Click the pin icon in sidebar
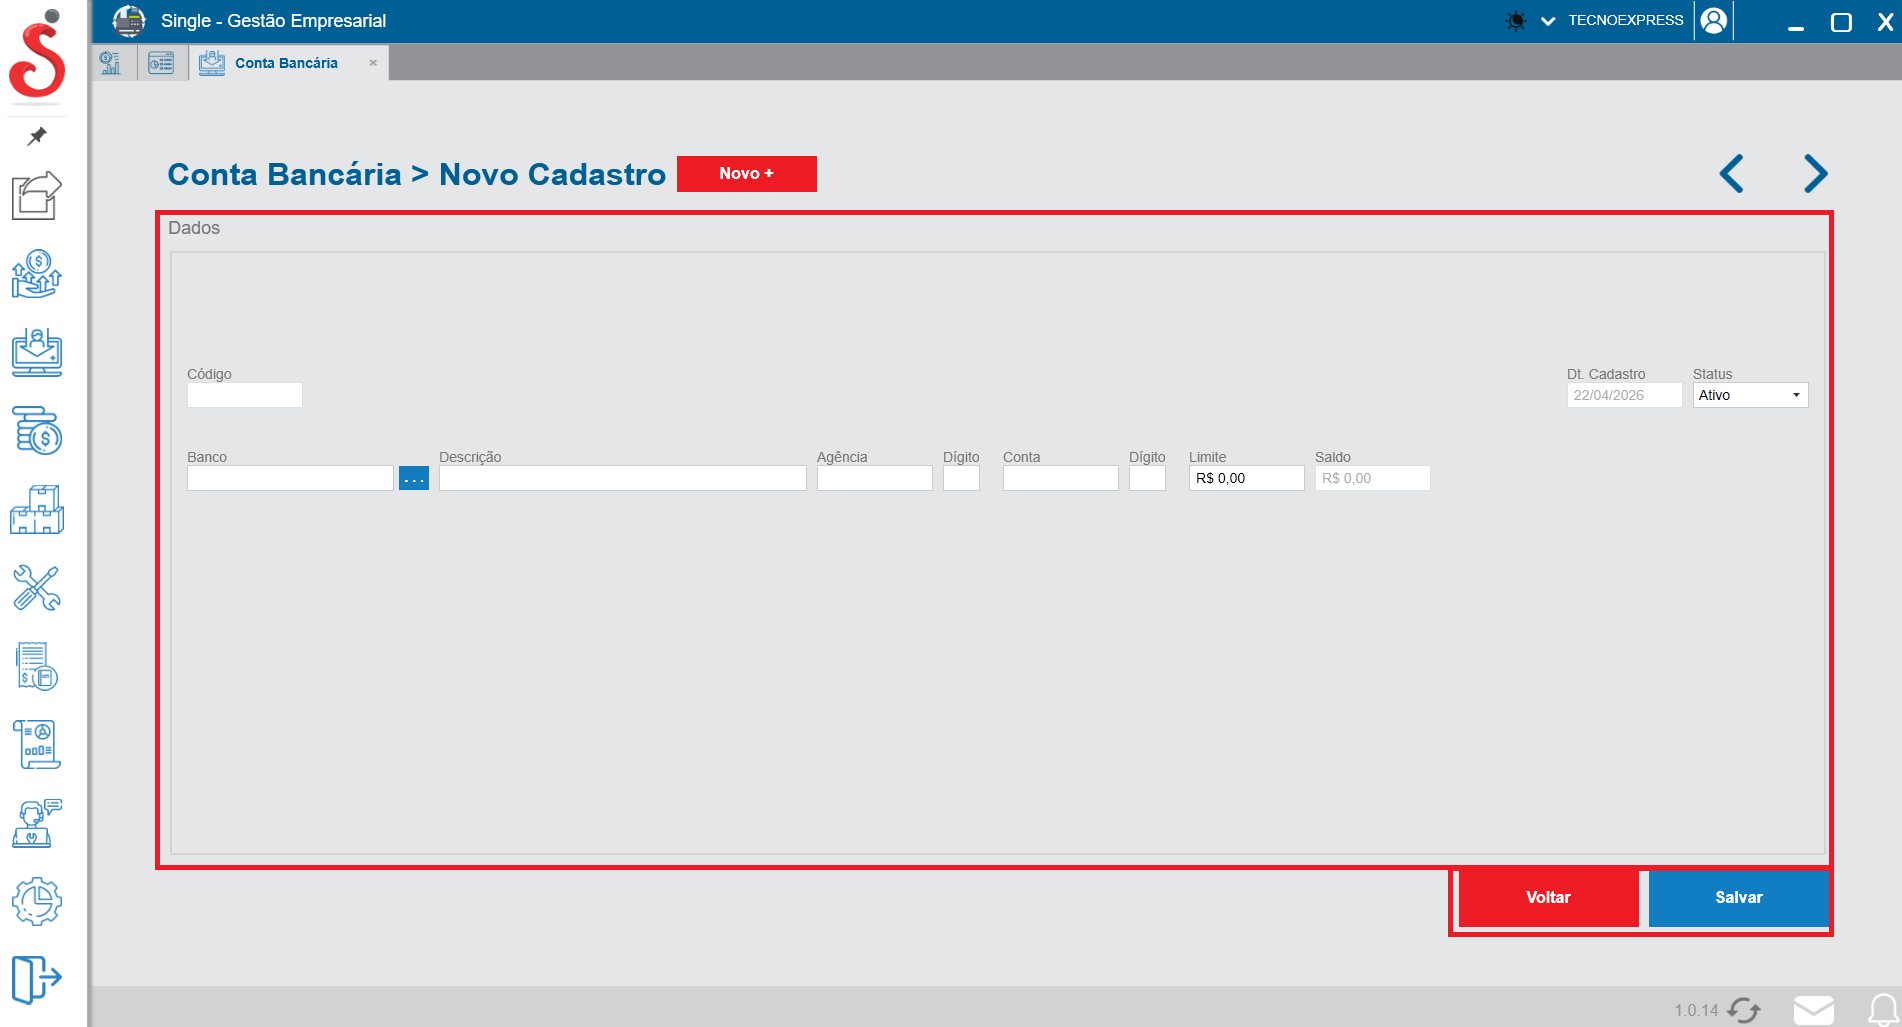The height and width of the screenshot is (1027, 1902). pyautogui.click(x=37, y=136)
